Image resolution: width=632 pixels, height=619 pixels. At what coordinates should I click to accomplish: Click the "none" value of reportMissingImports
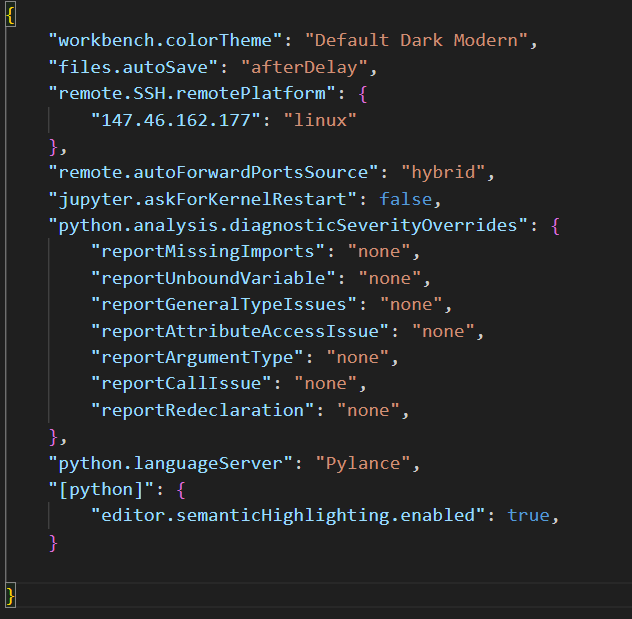pos(379,252)
